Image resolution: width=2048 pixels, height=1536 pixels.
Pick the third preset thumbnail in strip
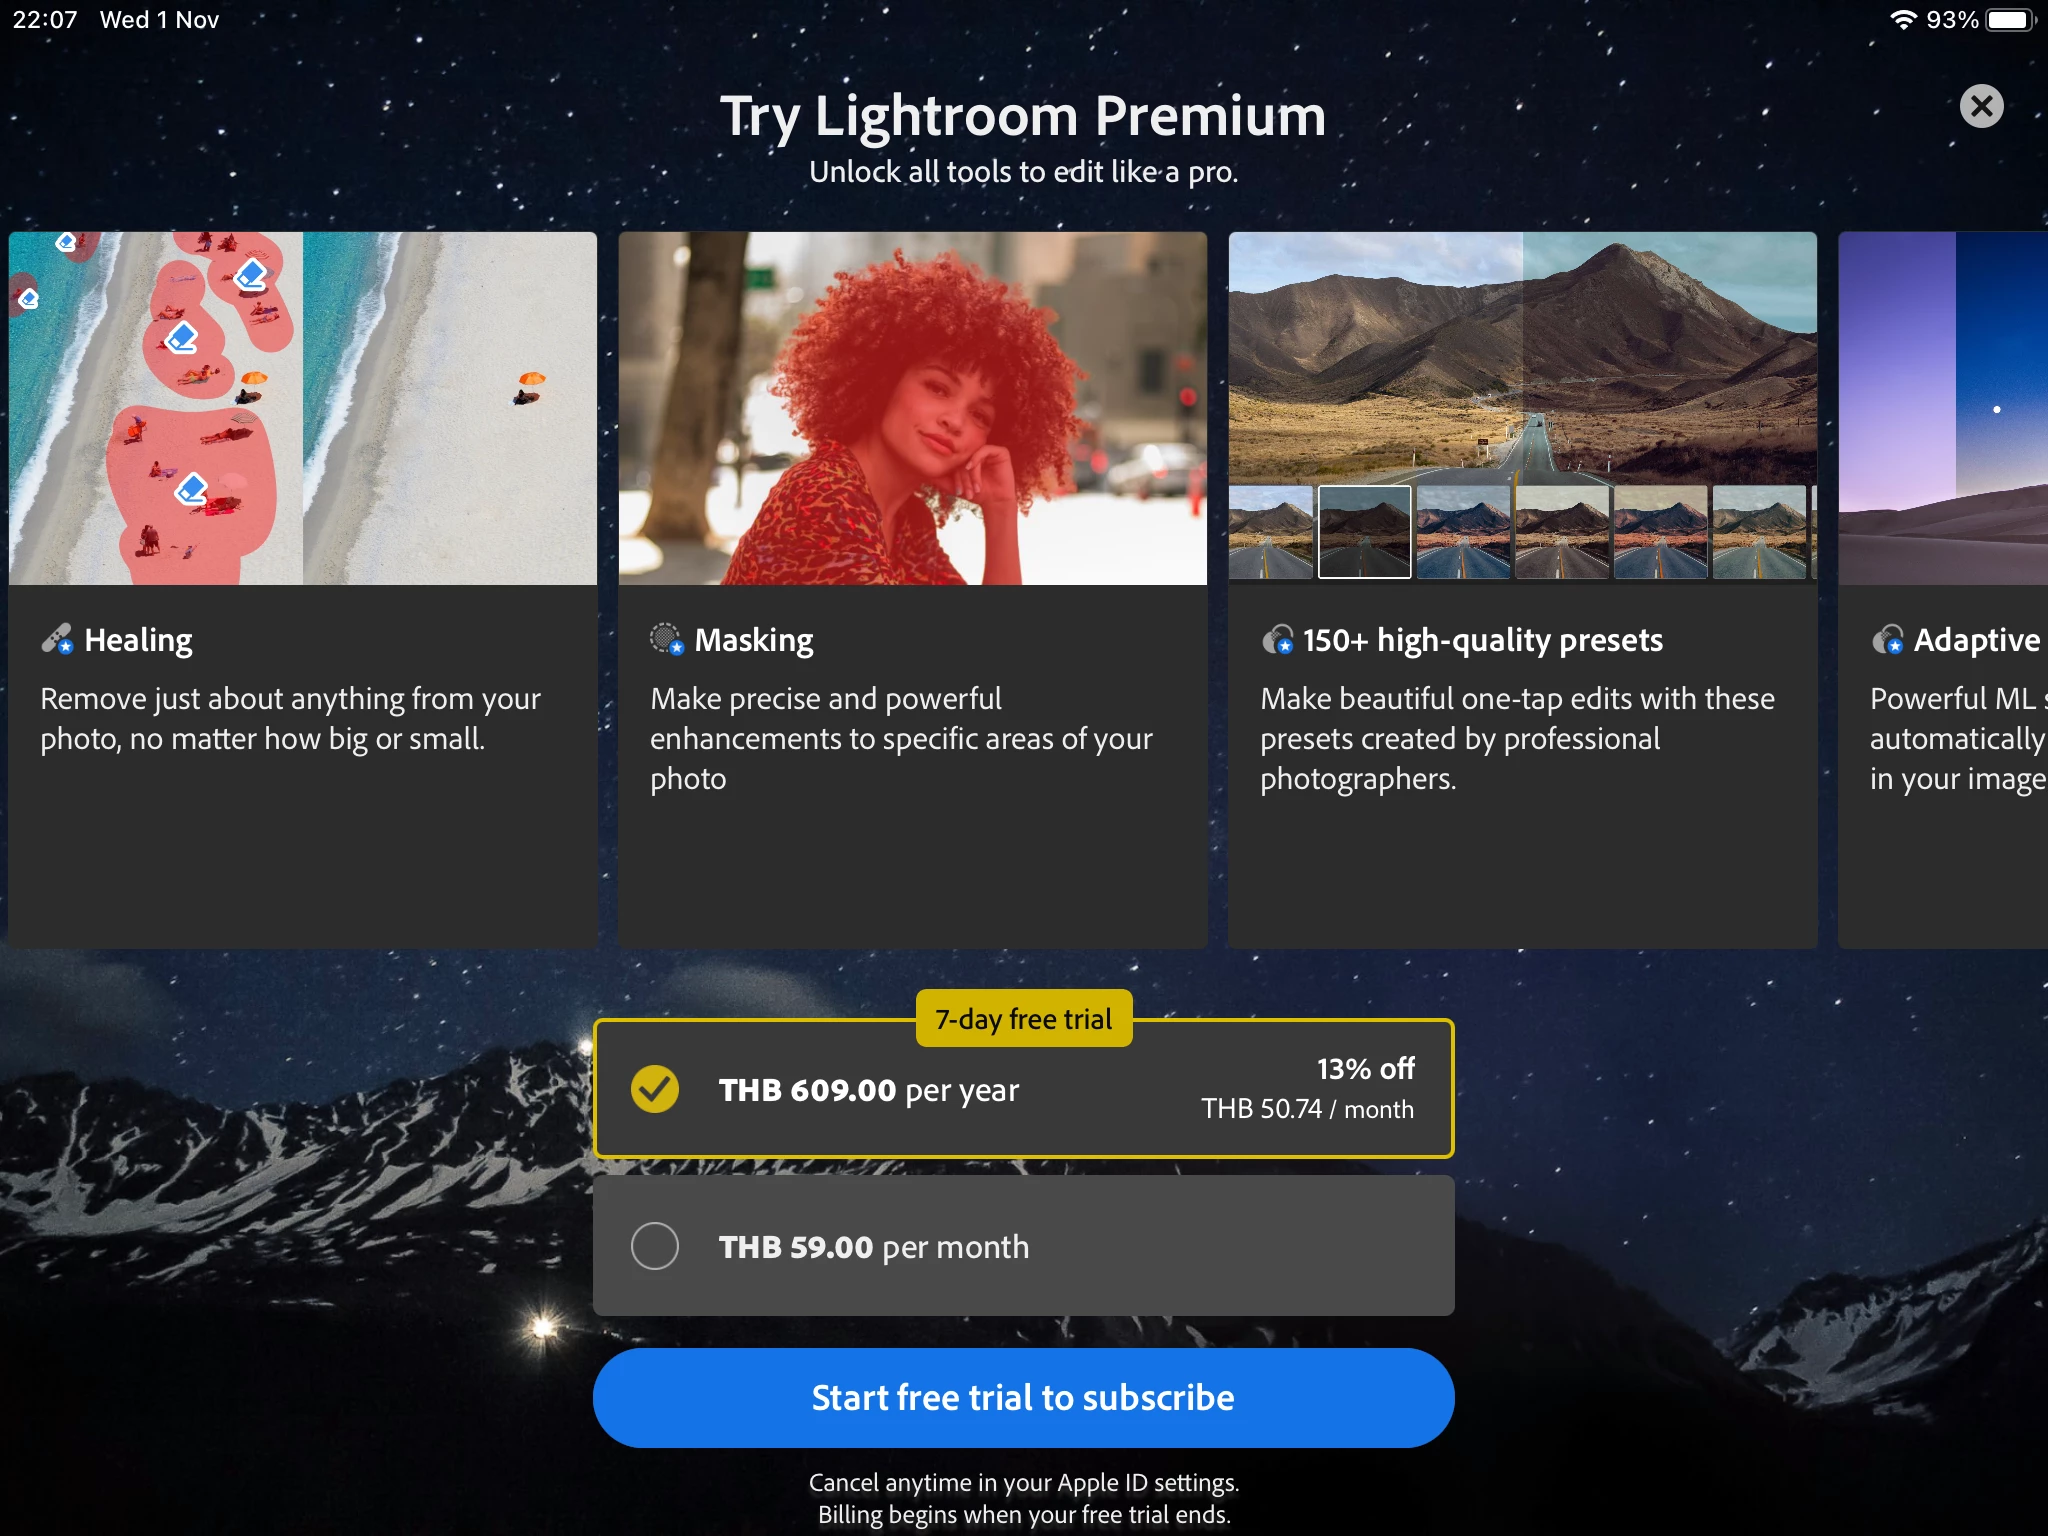click(1463, 532)
